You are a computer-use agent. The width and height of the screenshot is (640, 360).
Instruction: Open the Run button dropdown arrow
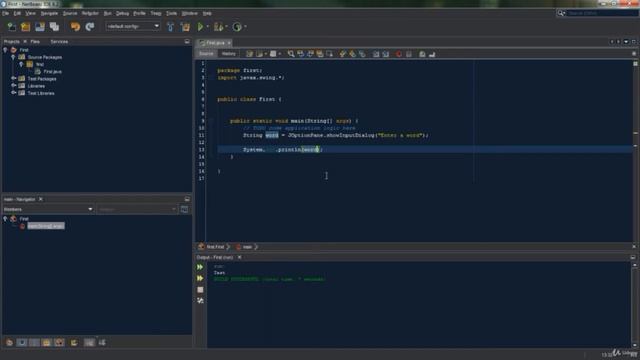pyautogui.click(x=207, y=27)
